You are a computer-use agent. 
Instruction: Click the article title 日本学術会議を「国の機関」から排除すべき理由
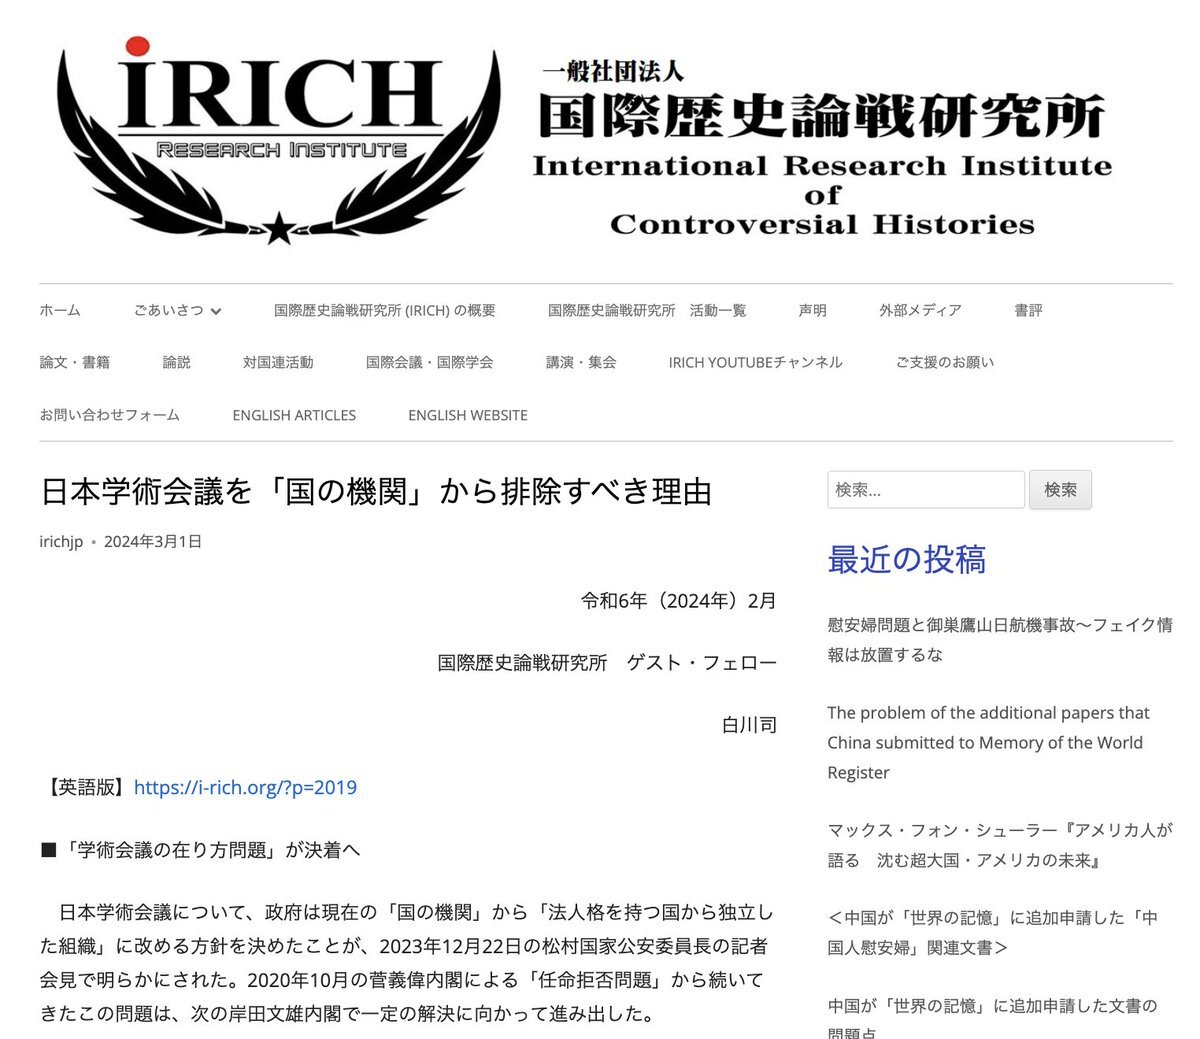click(376, 492)
